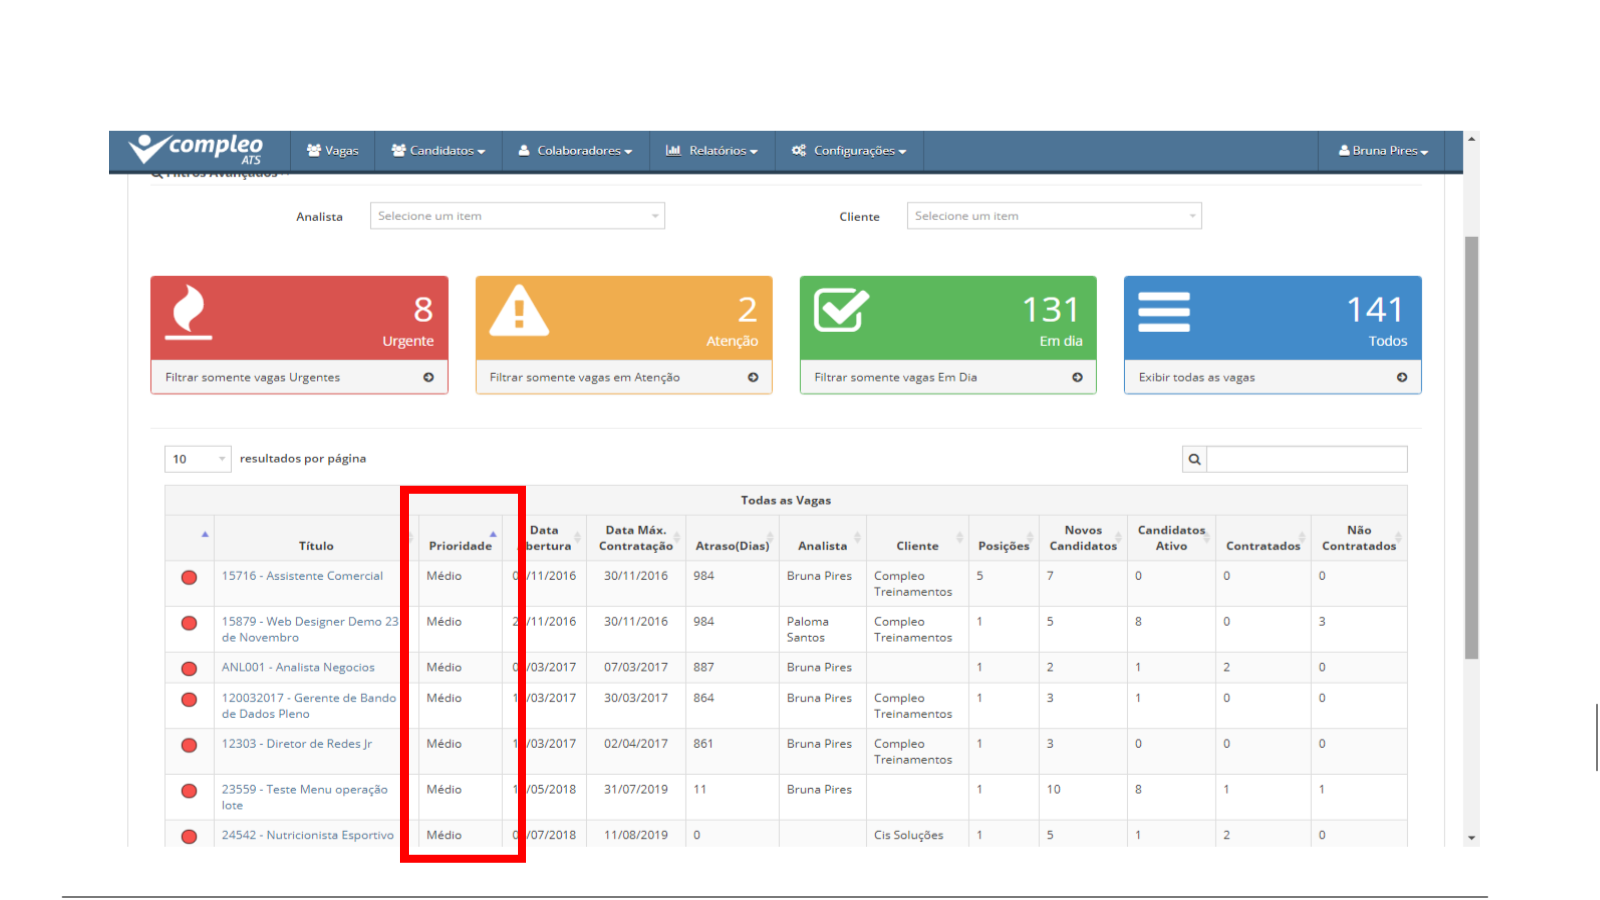Click the Em dia checkmark icon
Image resolution: width=1600 pixels, height=900 pixels.
pyautogui.click(x=841, y=310)
